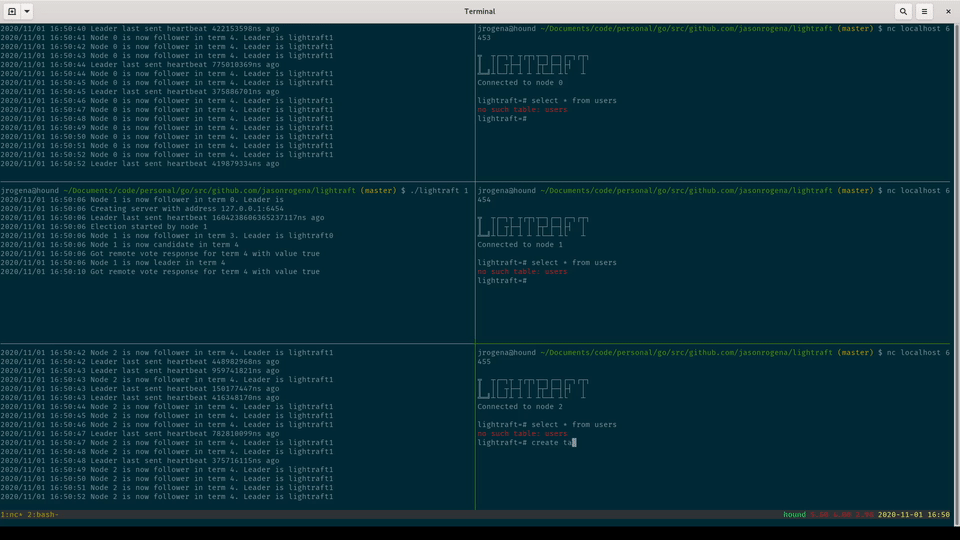
Task: Click the date '2020-11-01 16:50' in the status bar
Action: click(x=913, y=514)
